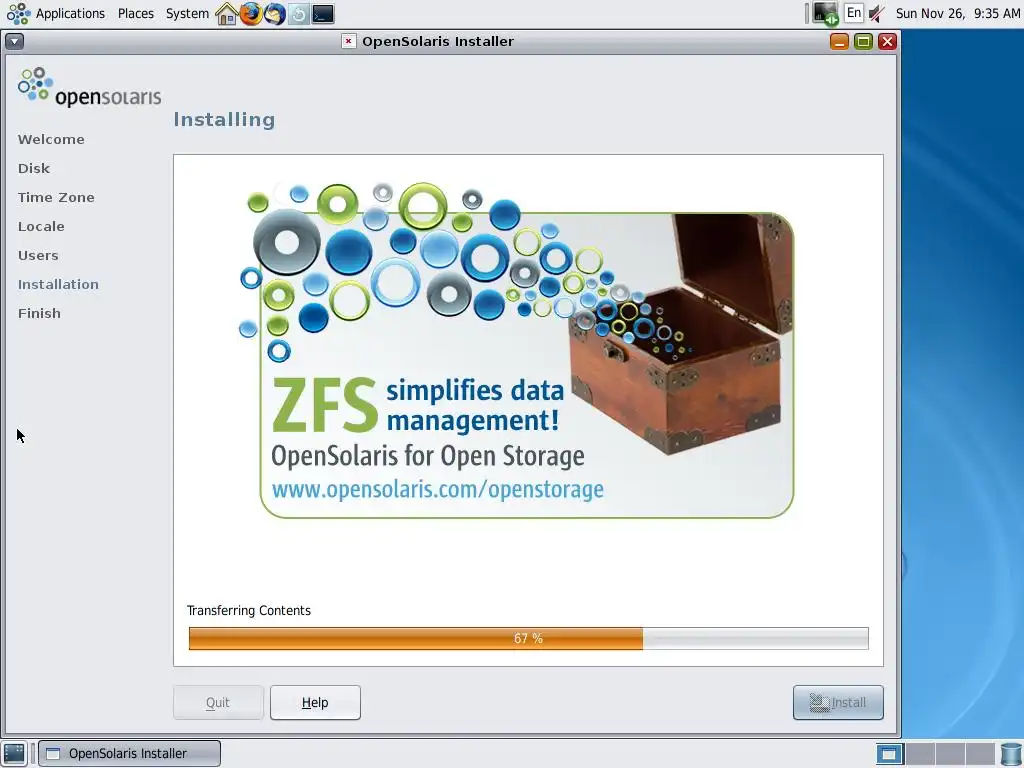Screen dimensions: 1024x768
Task: Open the installer window menu button
Action: (x=14, y=42)
